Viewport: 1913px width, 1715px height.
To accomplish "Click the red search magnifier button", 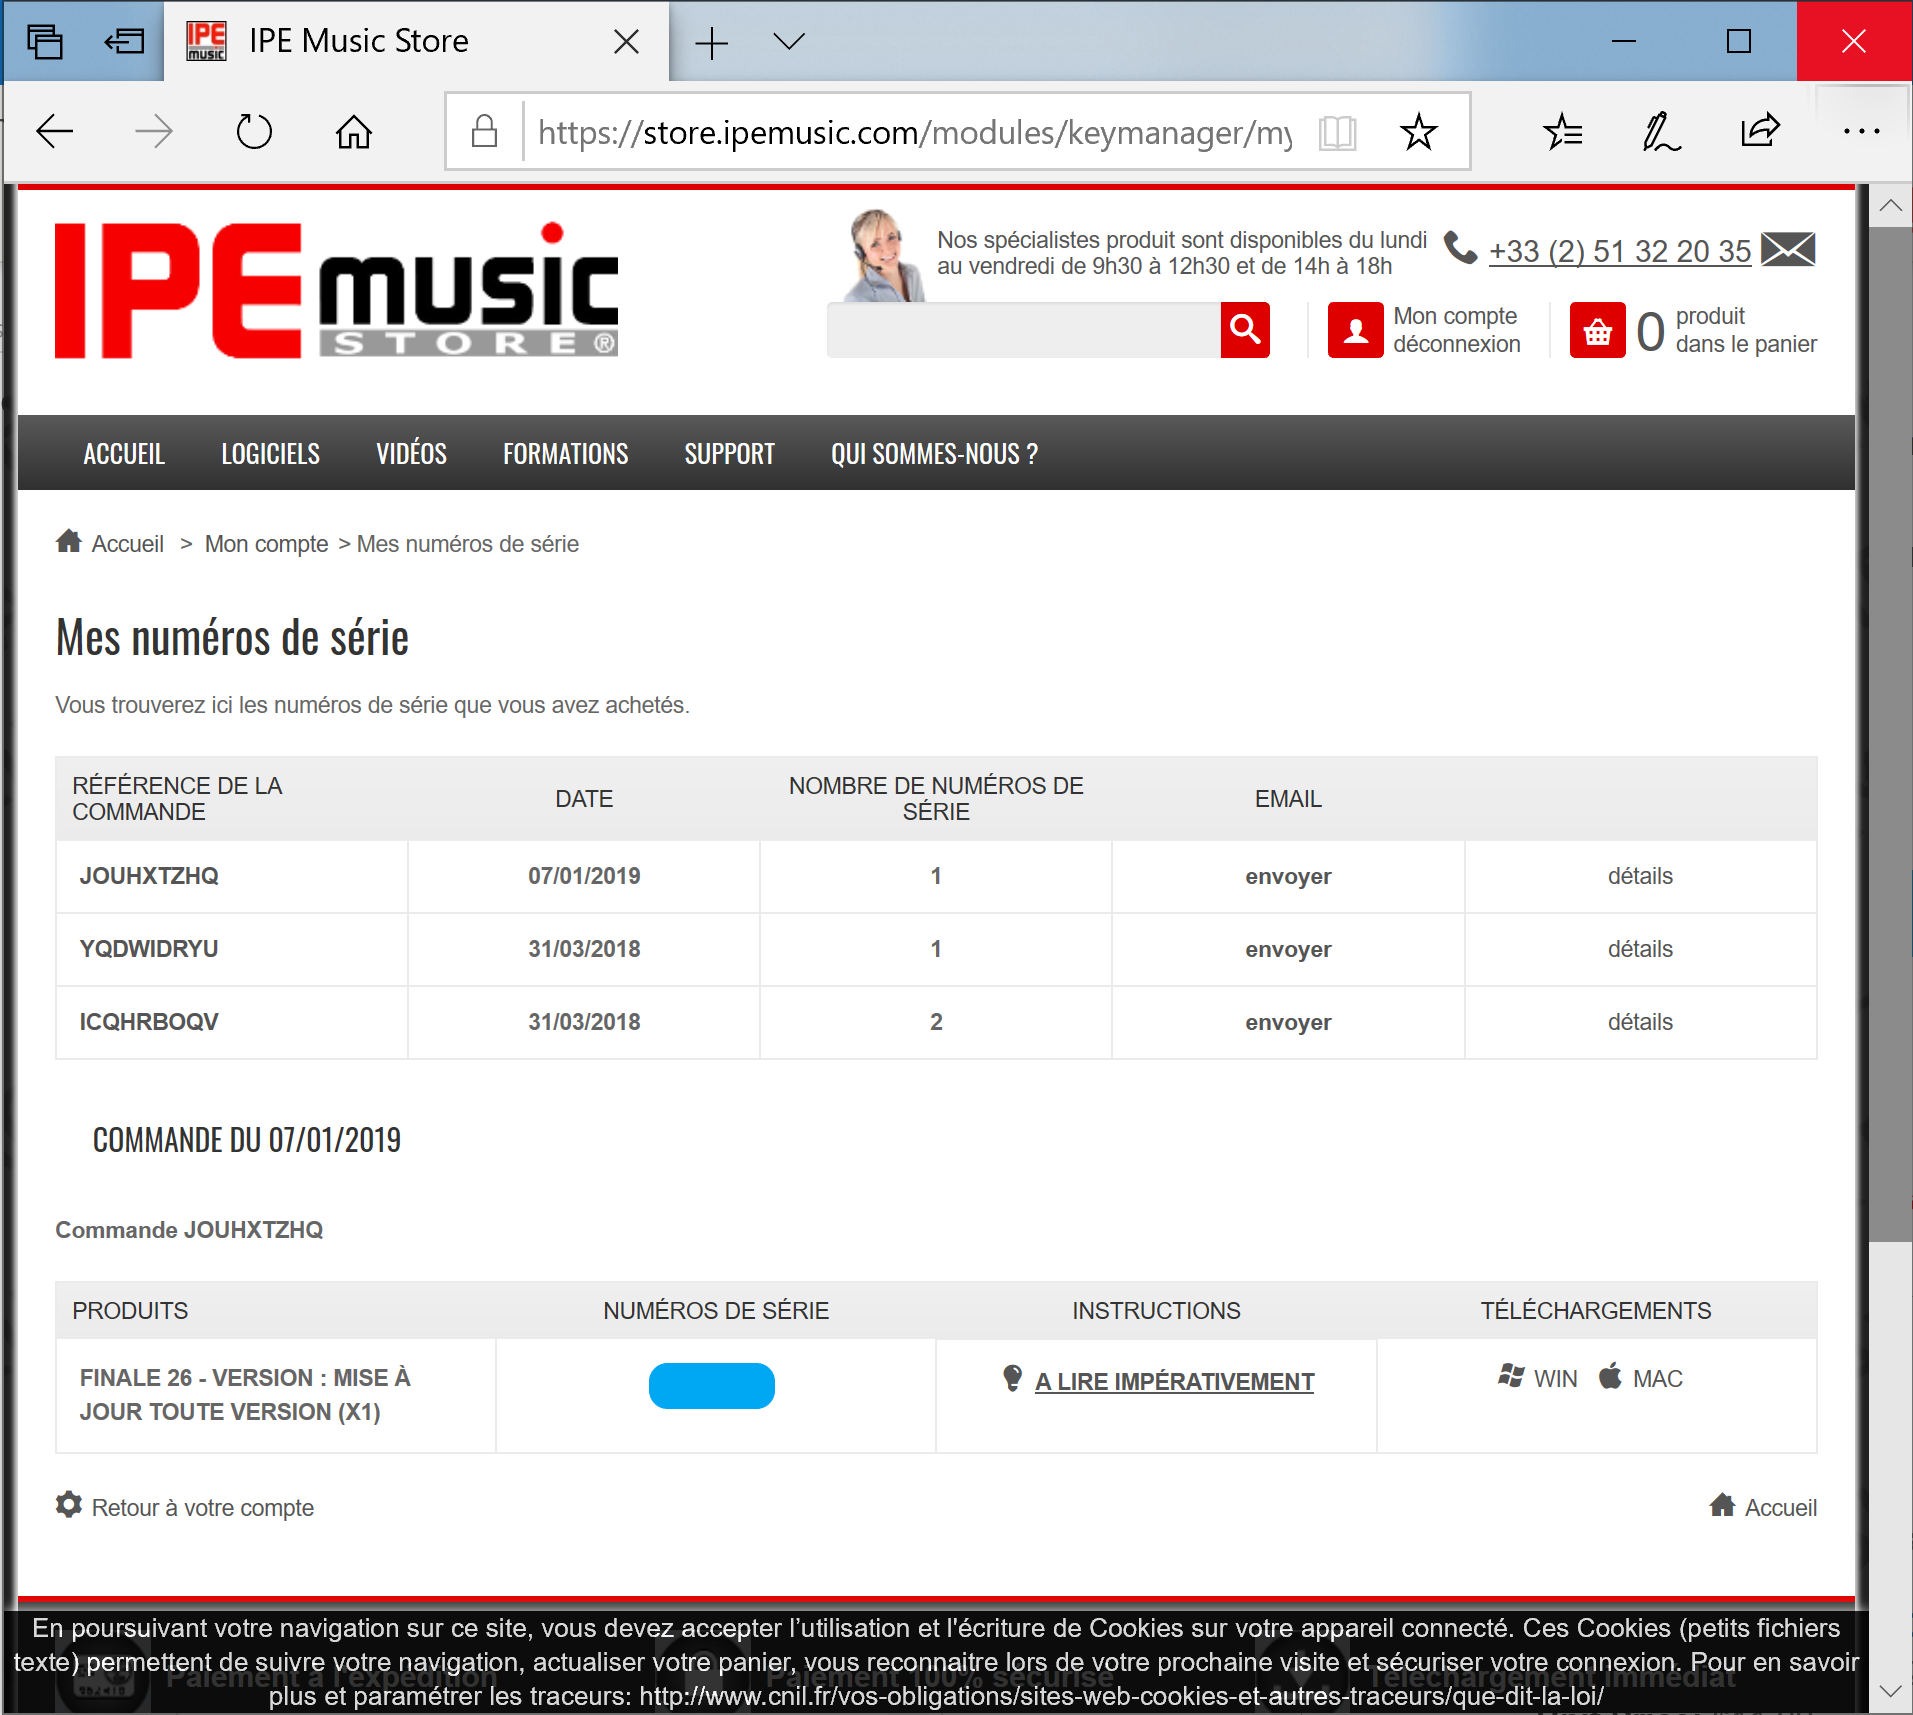I will click(x=1245, y=330).
